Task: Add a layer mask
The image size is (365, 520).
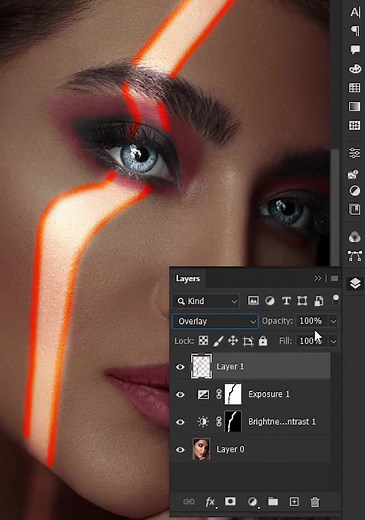Action: click(230, 501)
